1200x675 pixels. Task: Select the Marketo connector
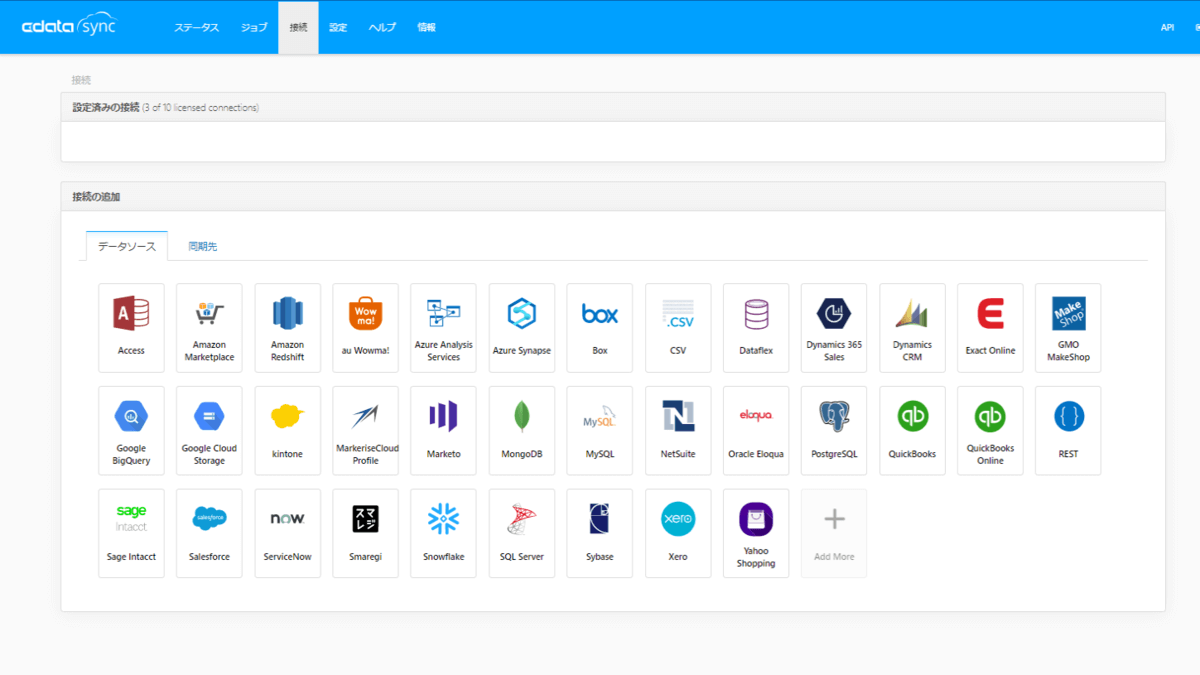click(443, 431)
